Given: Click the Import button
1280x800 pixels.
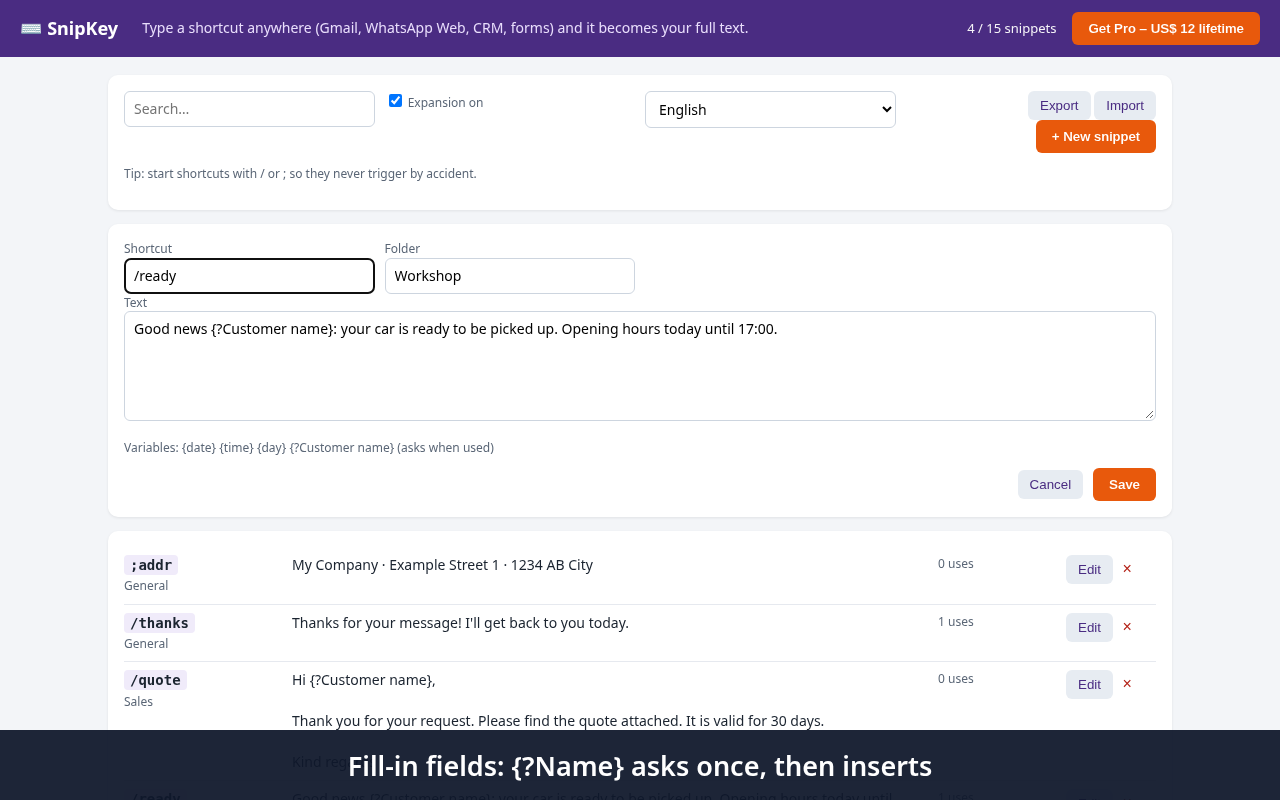Looking at the screenshot, I should [1125, 105].
